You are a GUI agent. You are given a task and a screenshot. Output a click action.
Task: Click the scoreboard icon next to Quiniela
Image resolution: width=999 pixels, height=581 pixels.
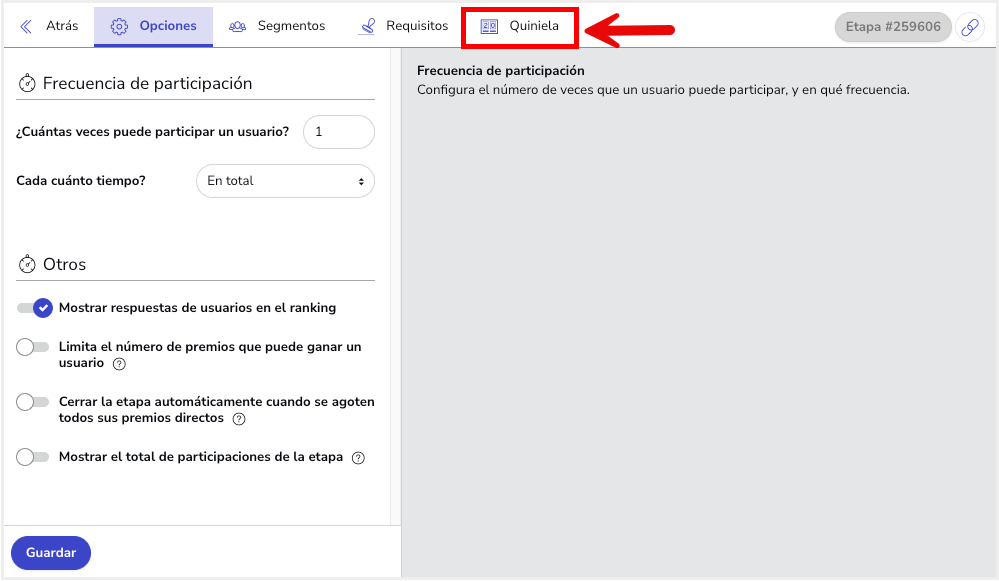(x=489, y=26)
